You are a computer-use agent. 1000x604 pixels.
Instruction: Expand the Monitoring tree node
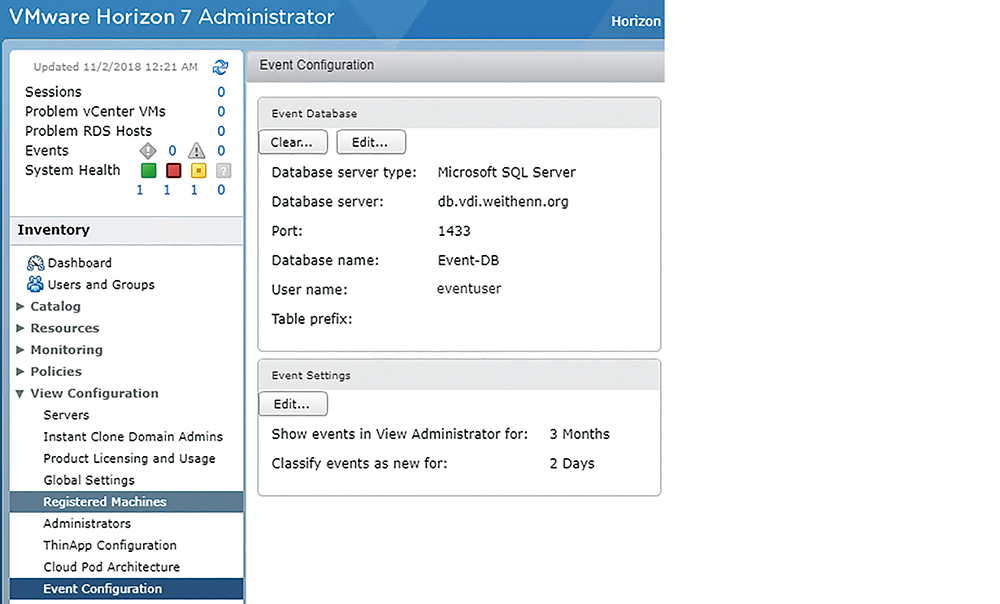pyautogui.click(x=20, y=350)
